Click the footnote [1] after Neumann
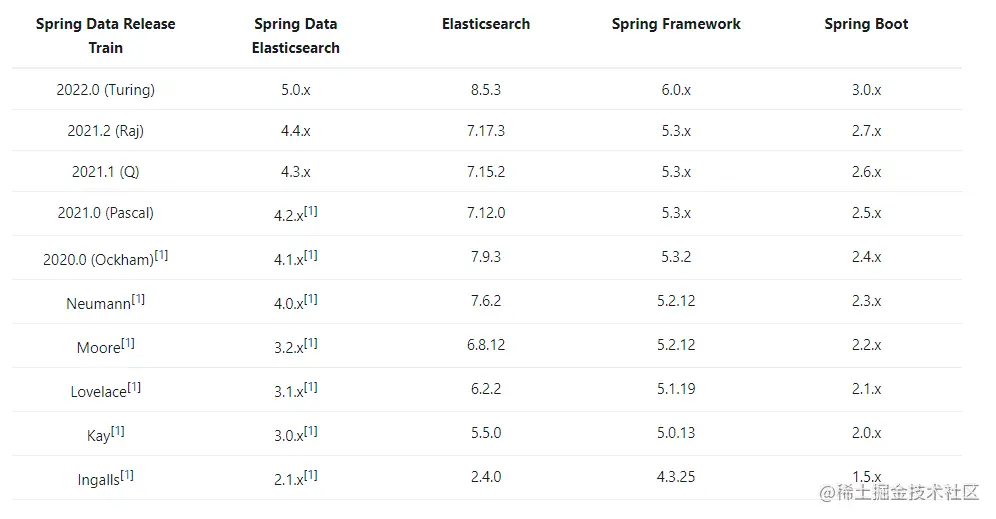The image size is (996, 519). 138,299
